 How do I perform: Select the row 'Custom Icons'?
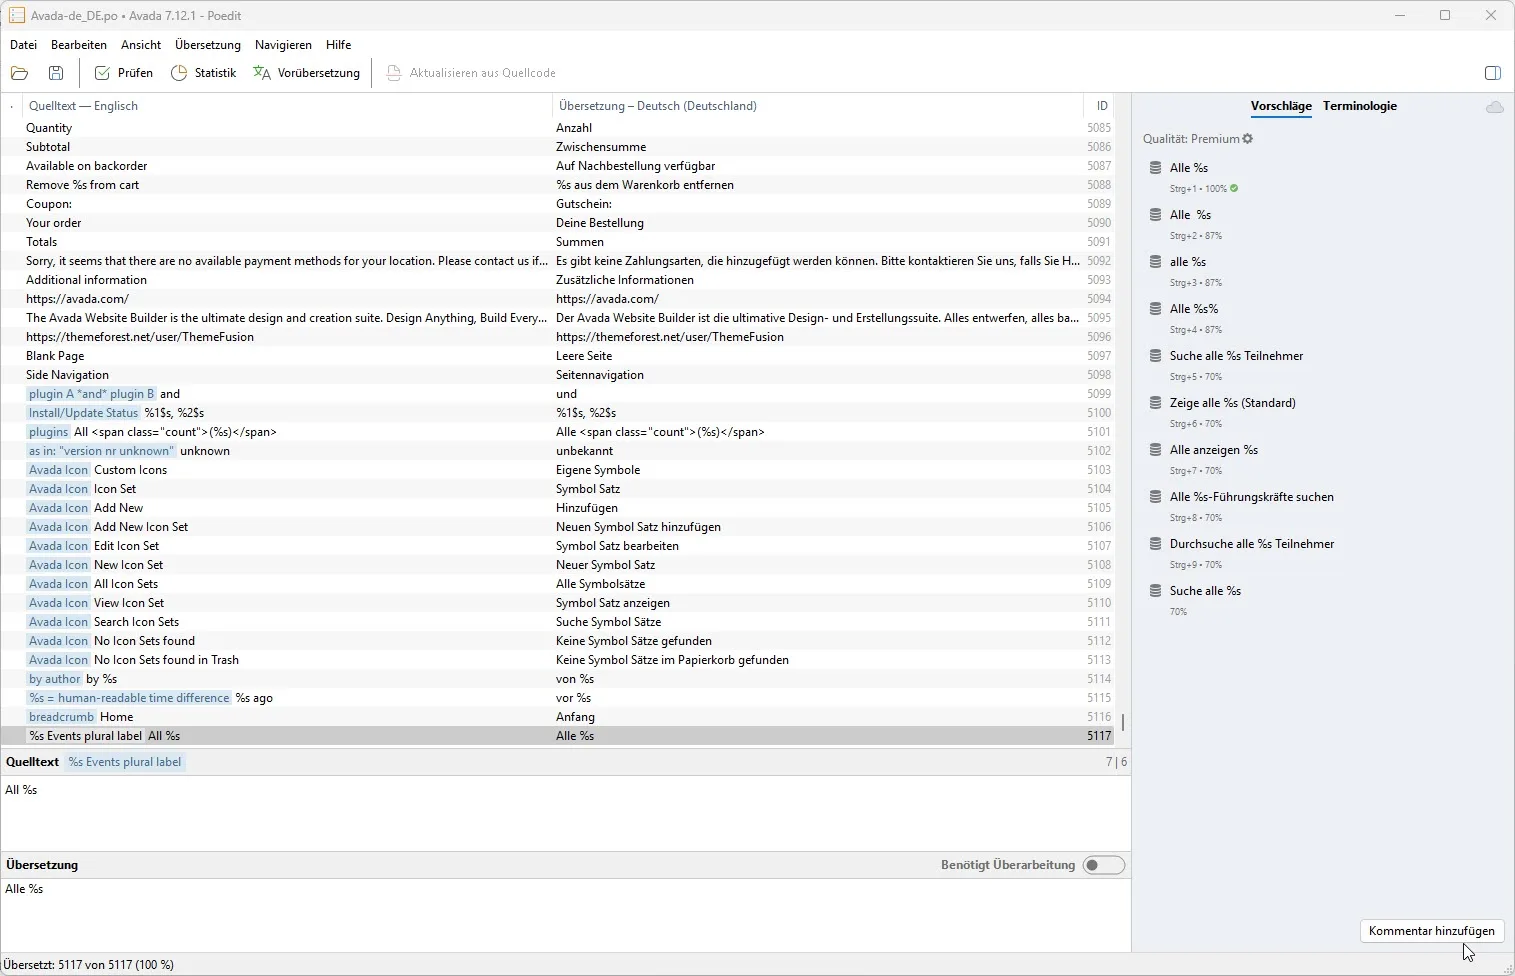point(559,470)
